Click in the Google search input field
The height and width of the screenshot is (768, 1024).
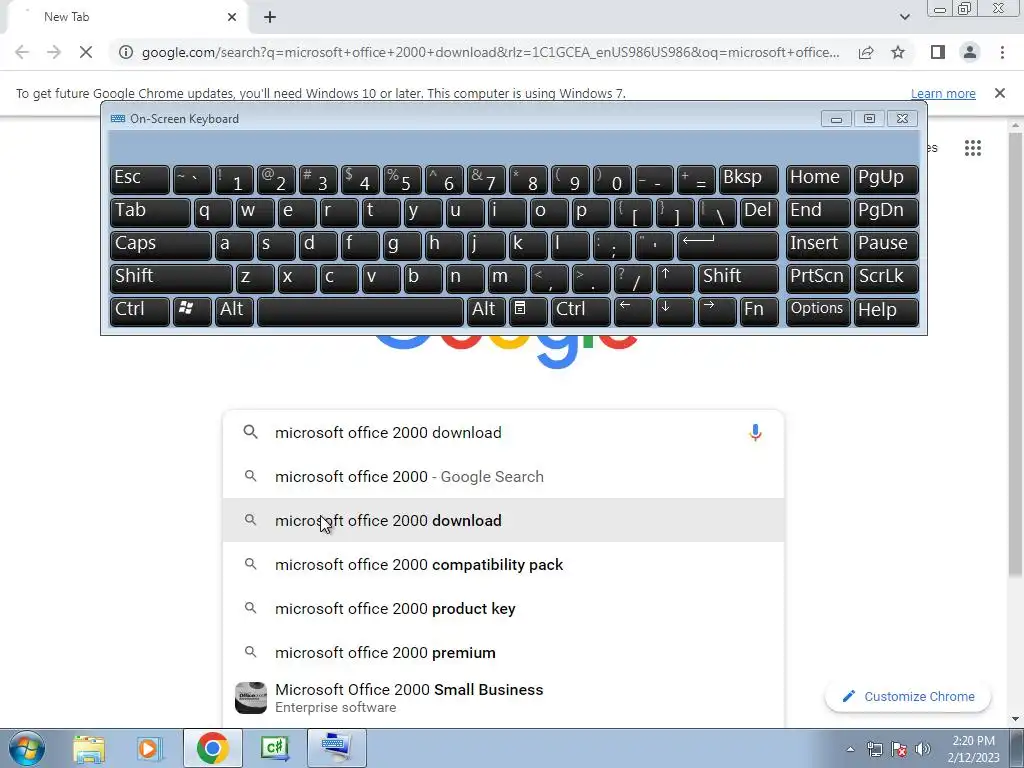point(503,432)
